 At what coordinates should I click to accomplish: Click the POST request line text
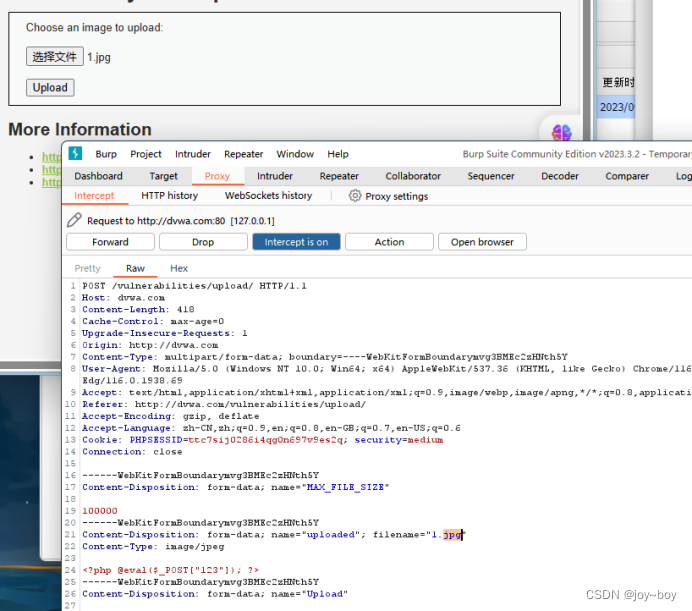tap(194, 286)
